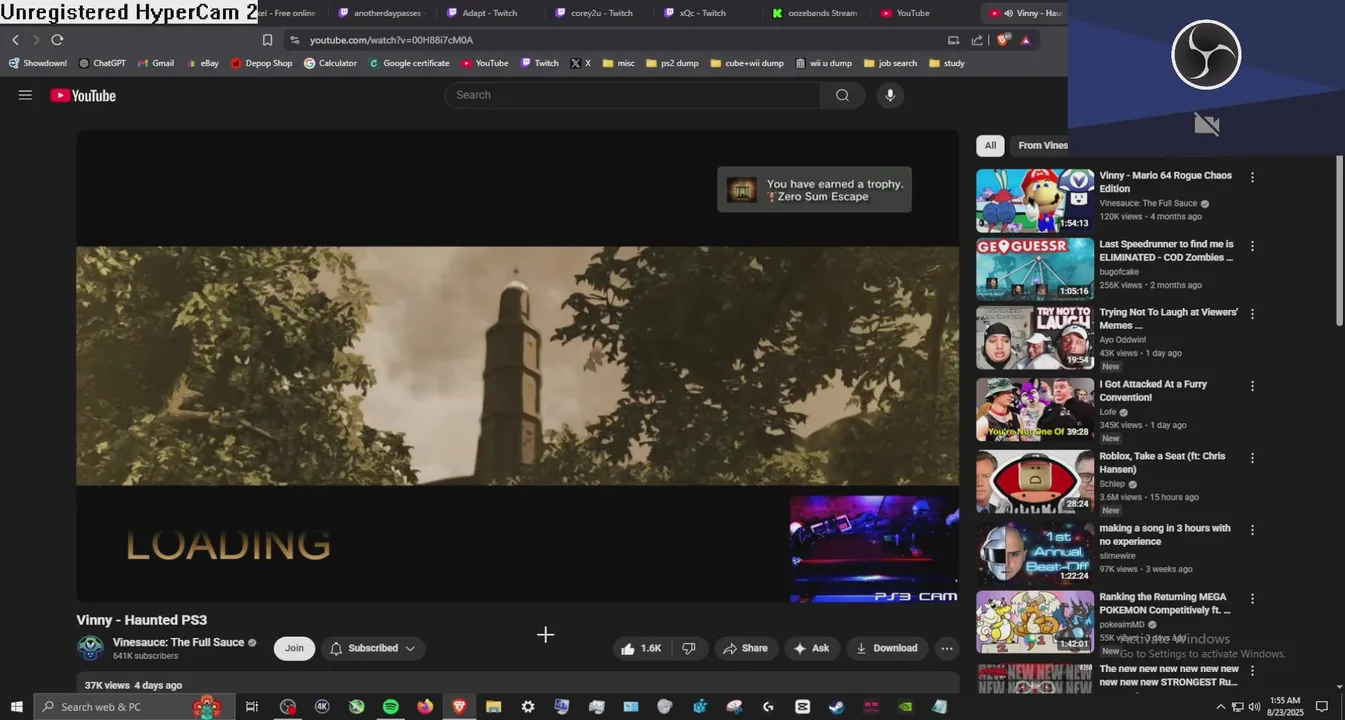Viewport: 1345px width, 720px height.
Task: Open the ChatGPT bookmark
Action: click(102, 63)
